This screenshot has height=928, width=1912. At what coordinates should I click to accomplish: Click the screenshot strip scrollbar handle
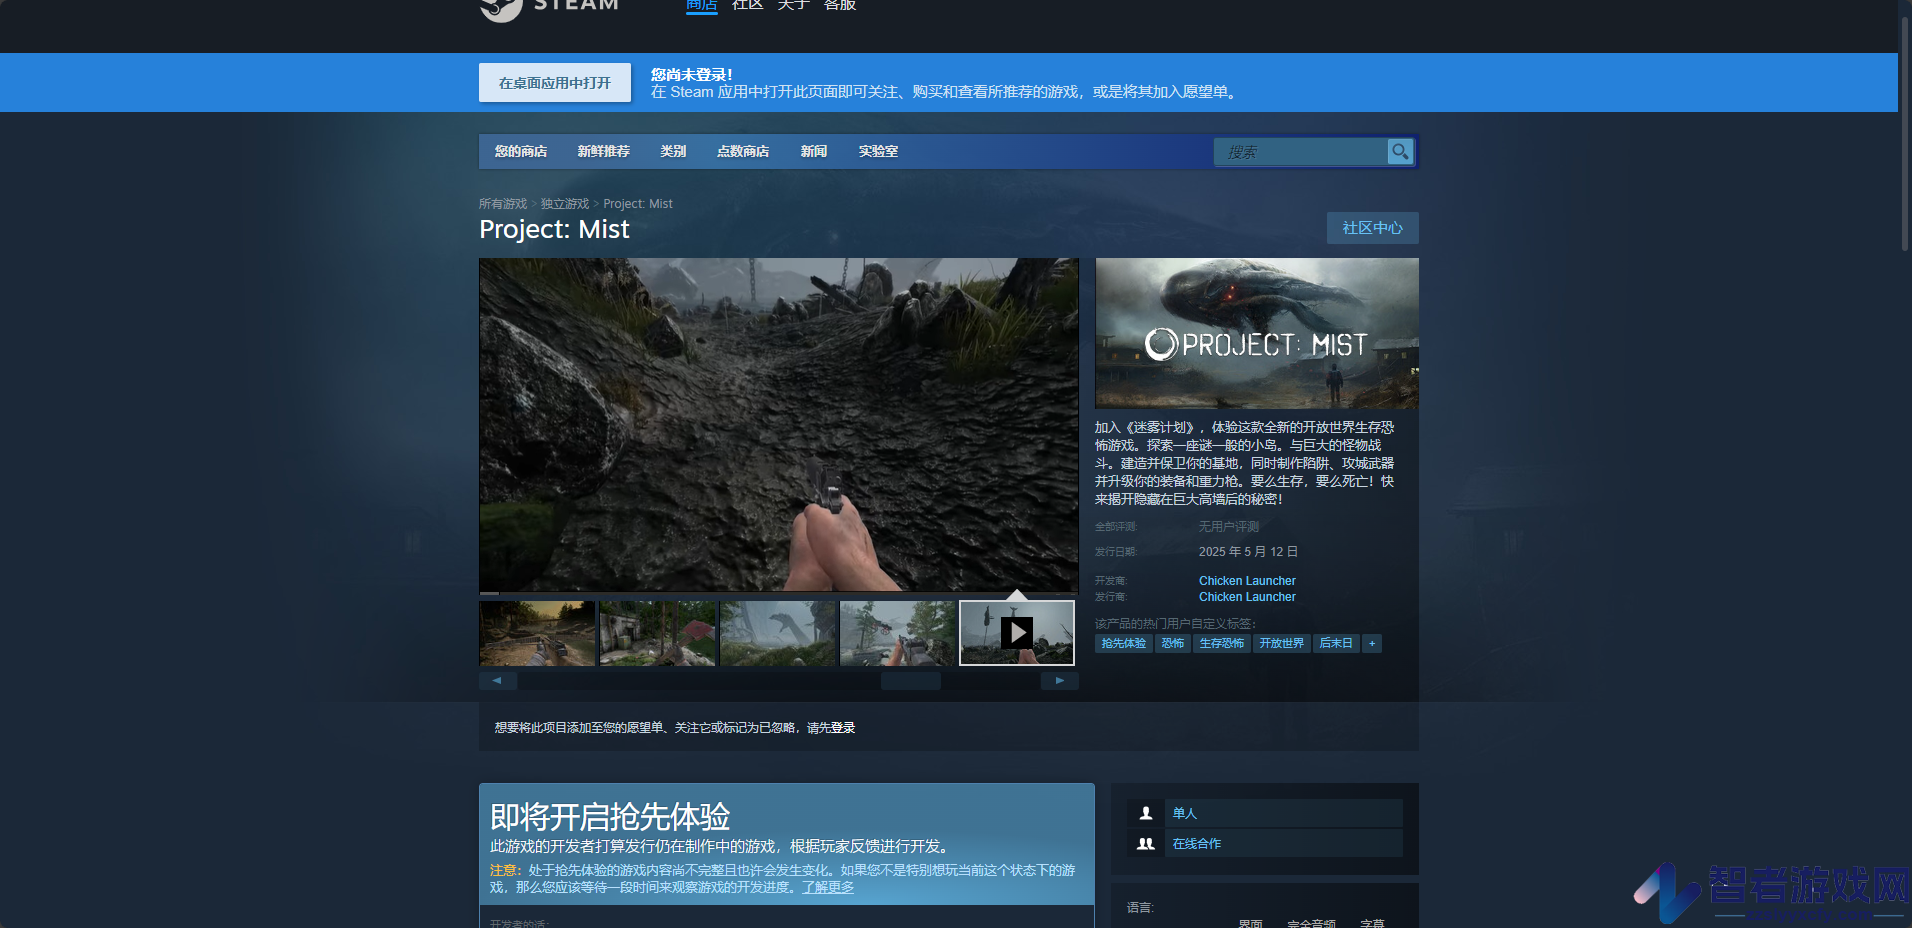click(x=910, y=681)
